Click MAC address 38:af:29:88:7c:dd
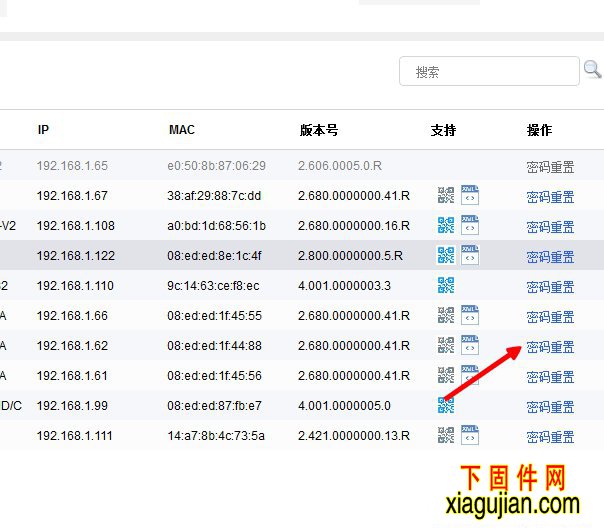Image resolution: width=604 pixels, height=529 pixels. click(x=214, y=196)
